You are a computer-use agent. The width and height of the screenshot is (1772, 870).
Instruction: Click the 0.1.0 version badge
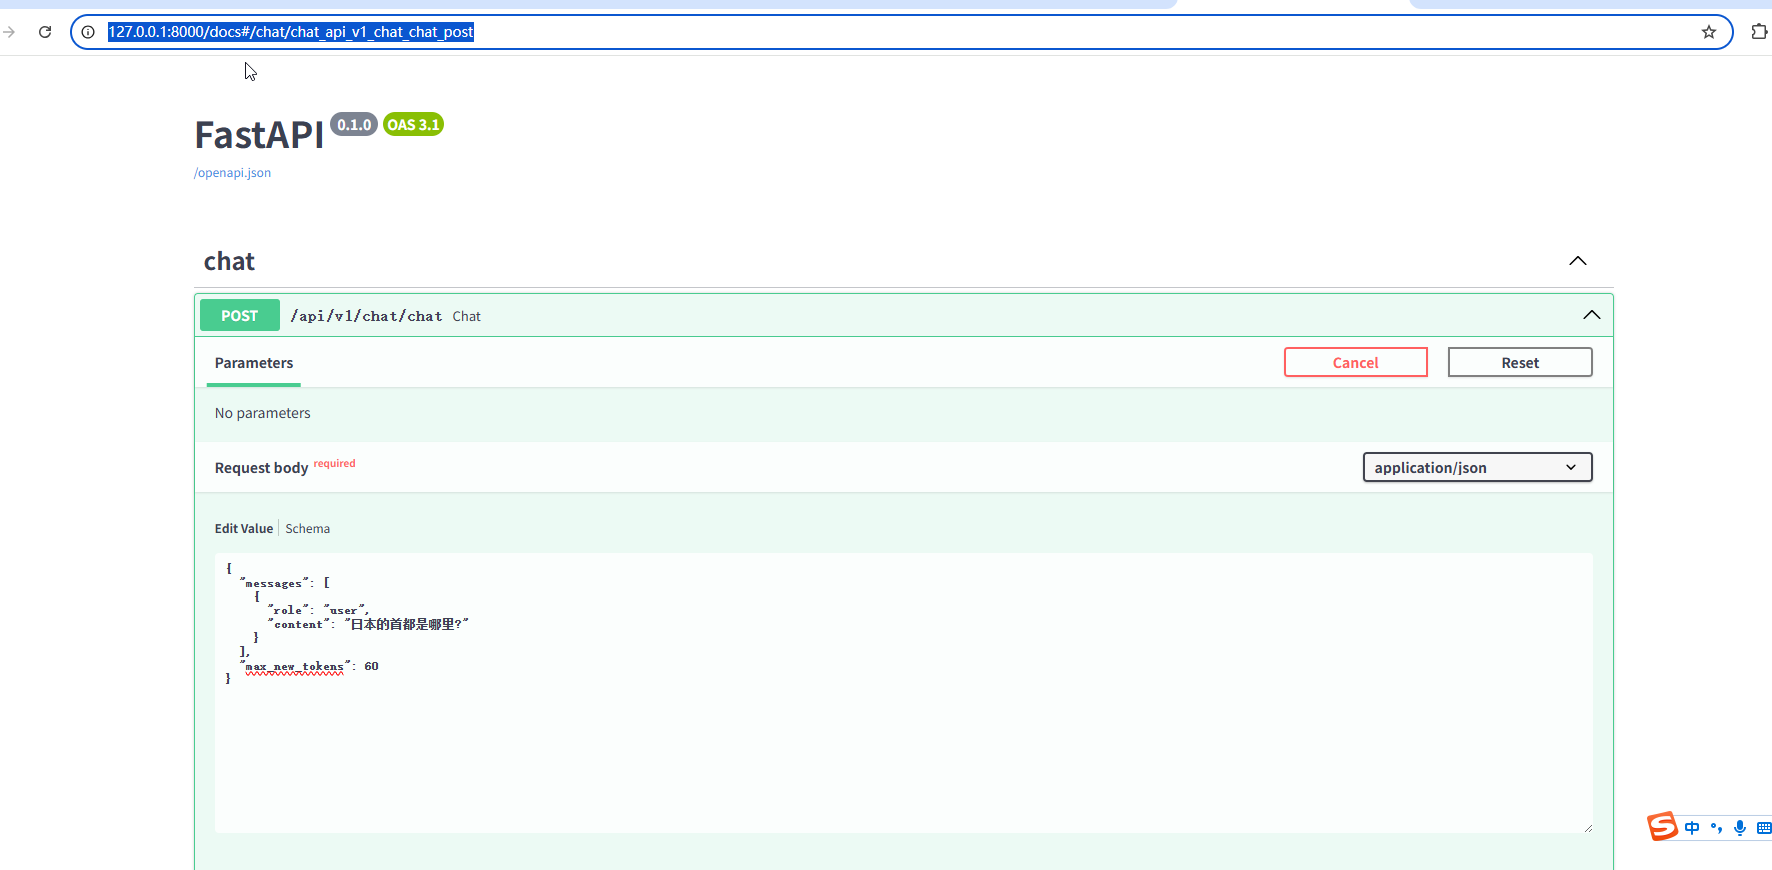pos(354,125)
